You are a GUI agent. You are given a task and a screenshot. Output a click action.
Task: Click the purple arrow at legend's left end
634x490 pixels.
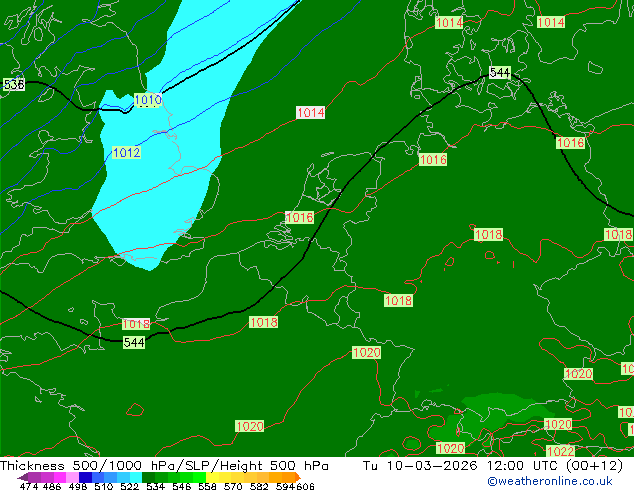coord(22,477)
